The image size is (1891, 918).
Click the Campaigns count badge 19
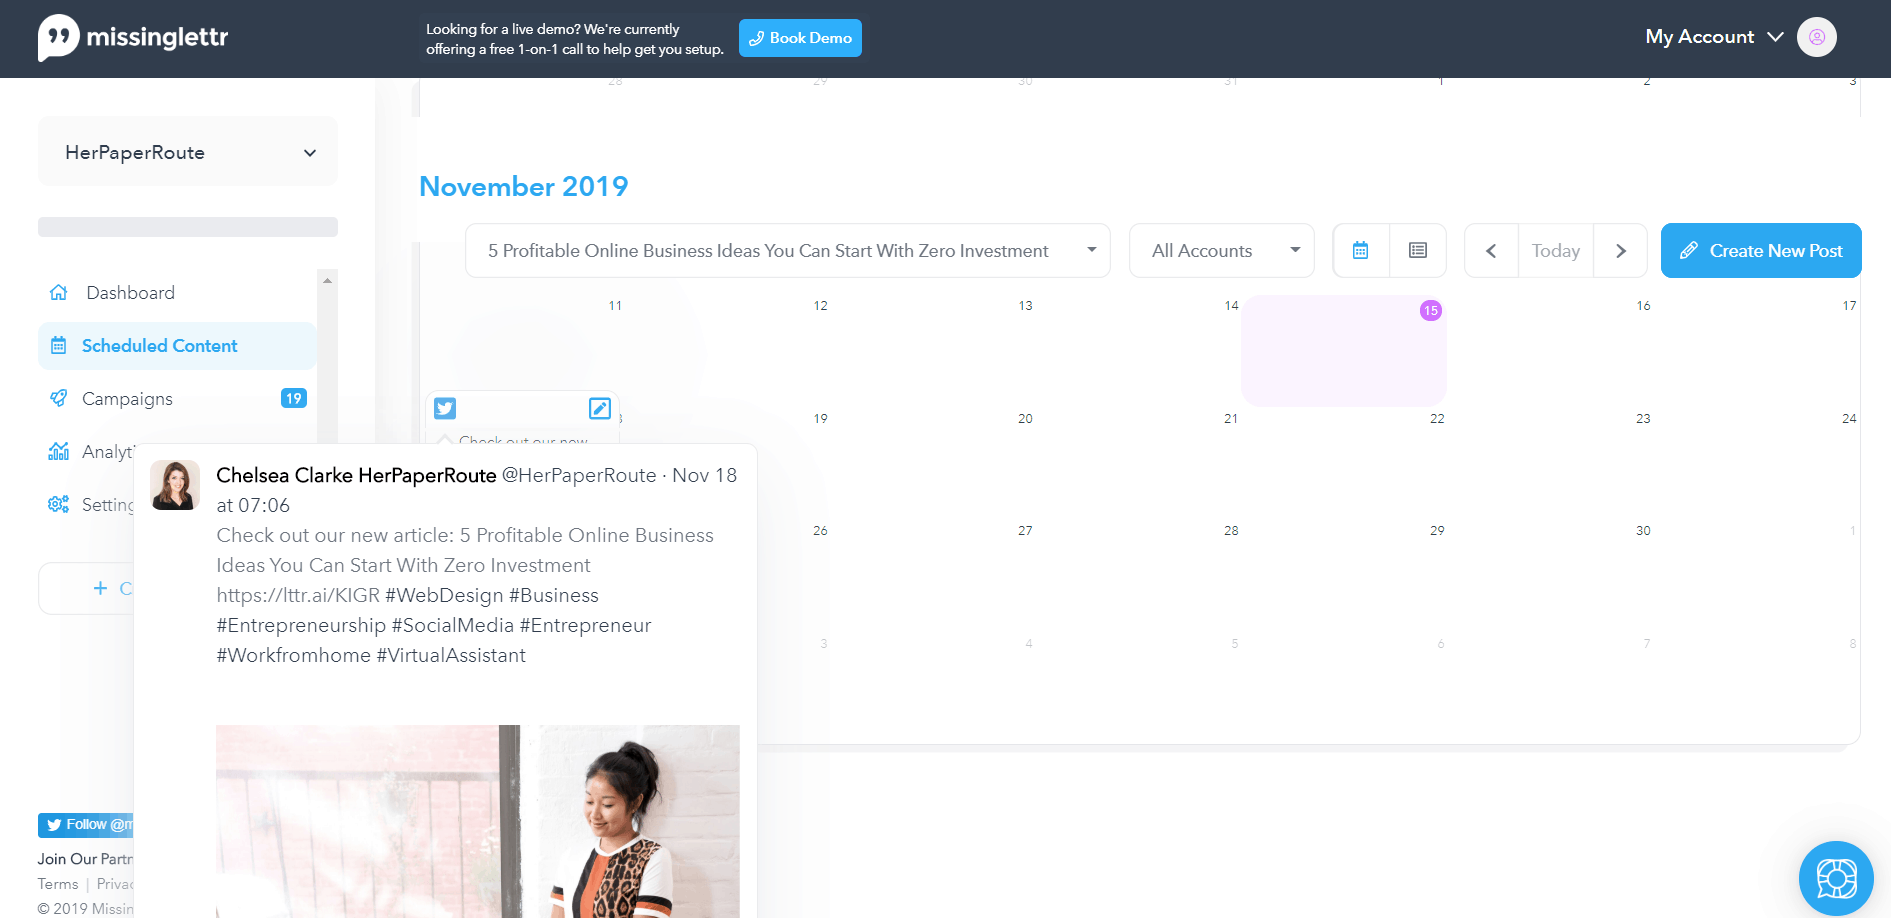coord(293,398)
